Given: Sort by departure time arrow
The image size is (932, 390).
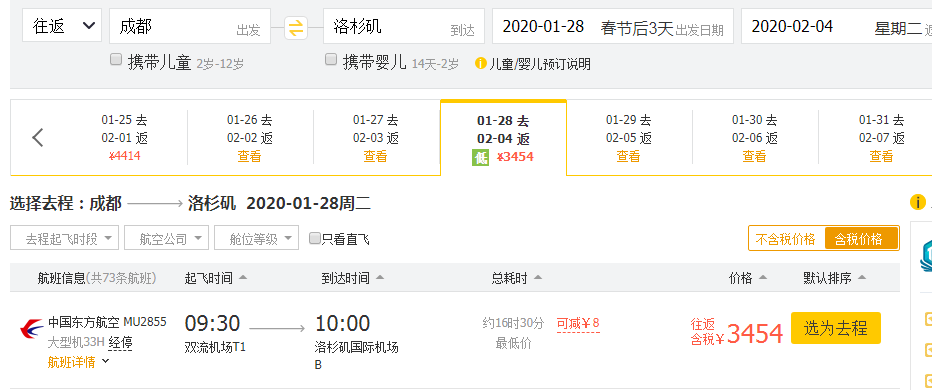Looking at the screenshot, I should tap(243, 278).
